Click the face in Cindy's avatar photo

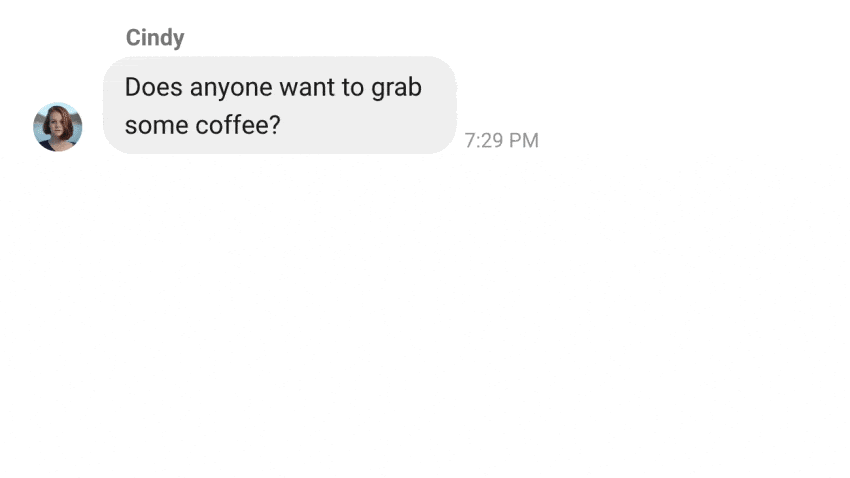coord(57,124)
